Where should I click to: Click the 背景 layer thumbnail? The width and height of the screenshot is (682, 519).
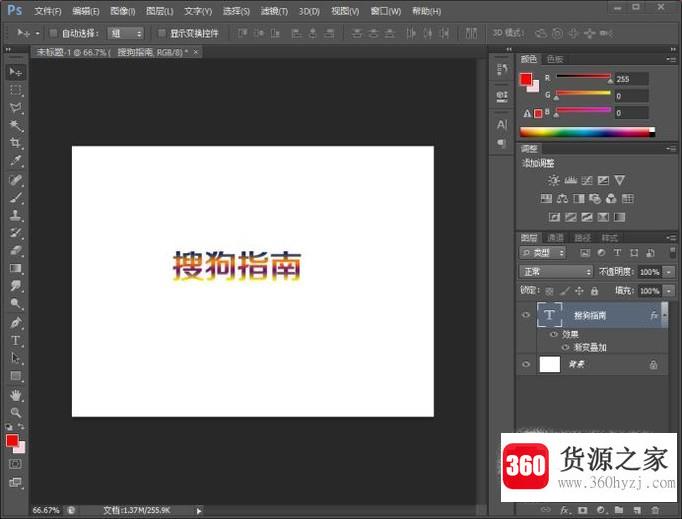pyautogui.click(x=550, y=364)
